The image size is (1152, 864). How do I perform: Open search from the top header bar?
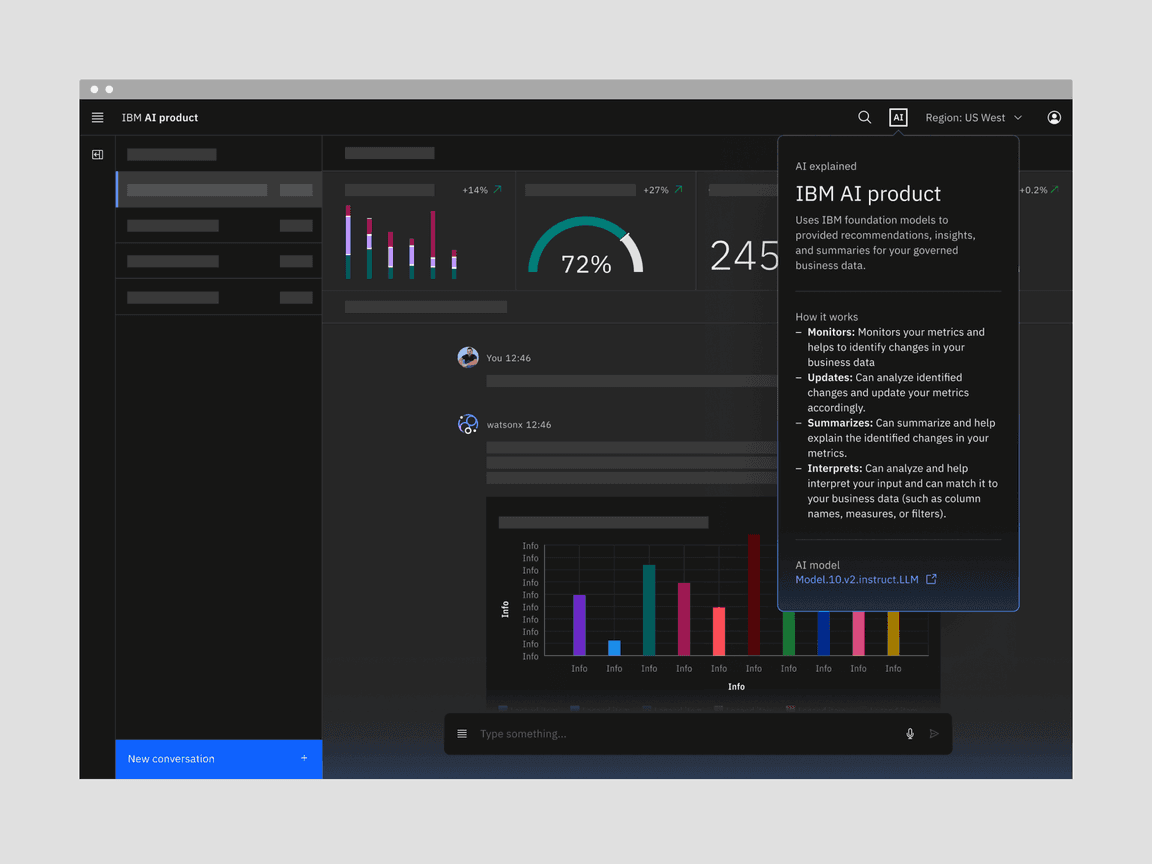[x=864, y=117]
